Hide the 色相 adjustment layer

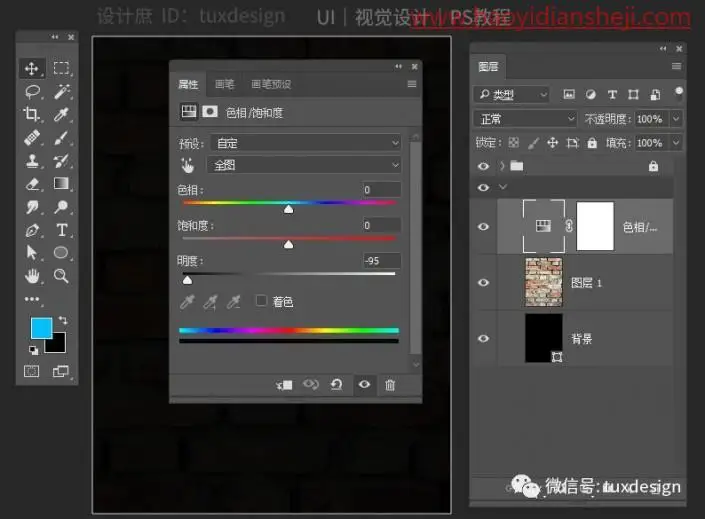(483, 227)
